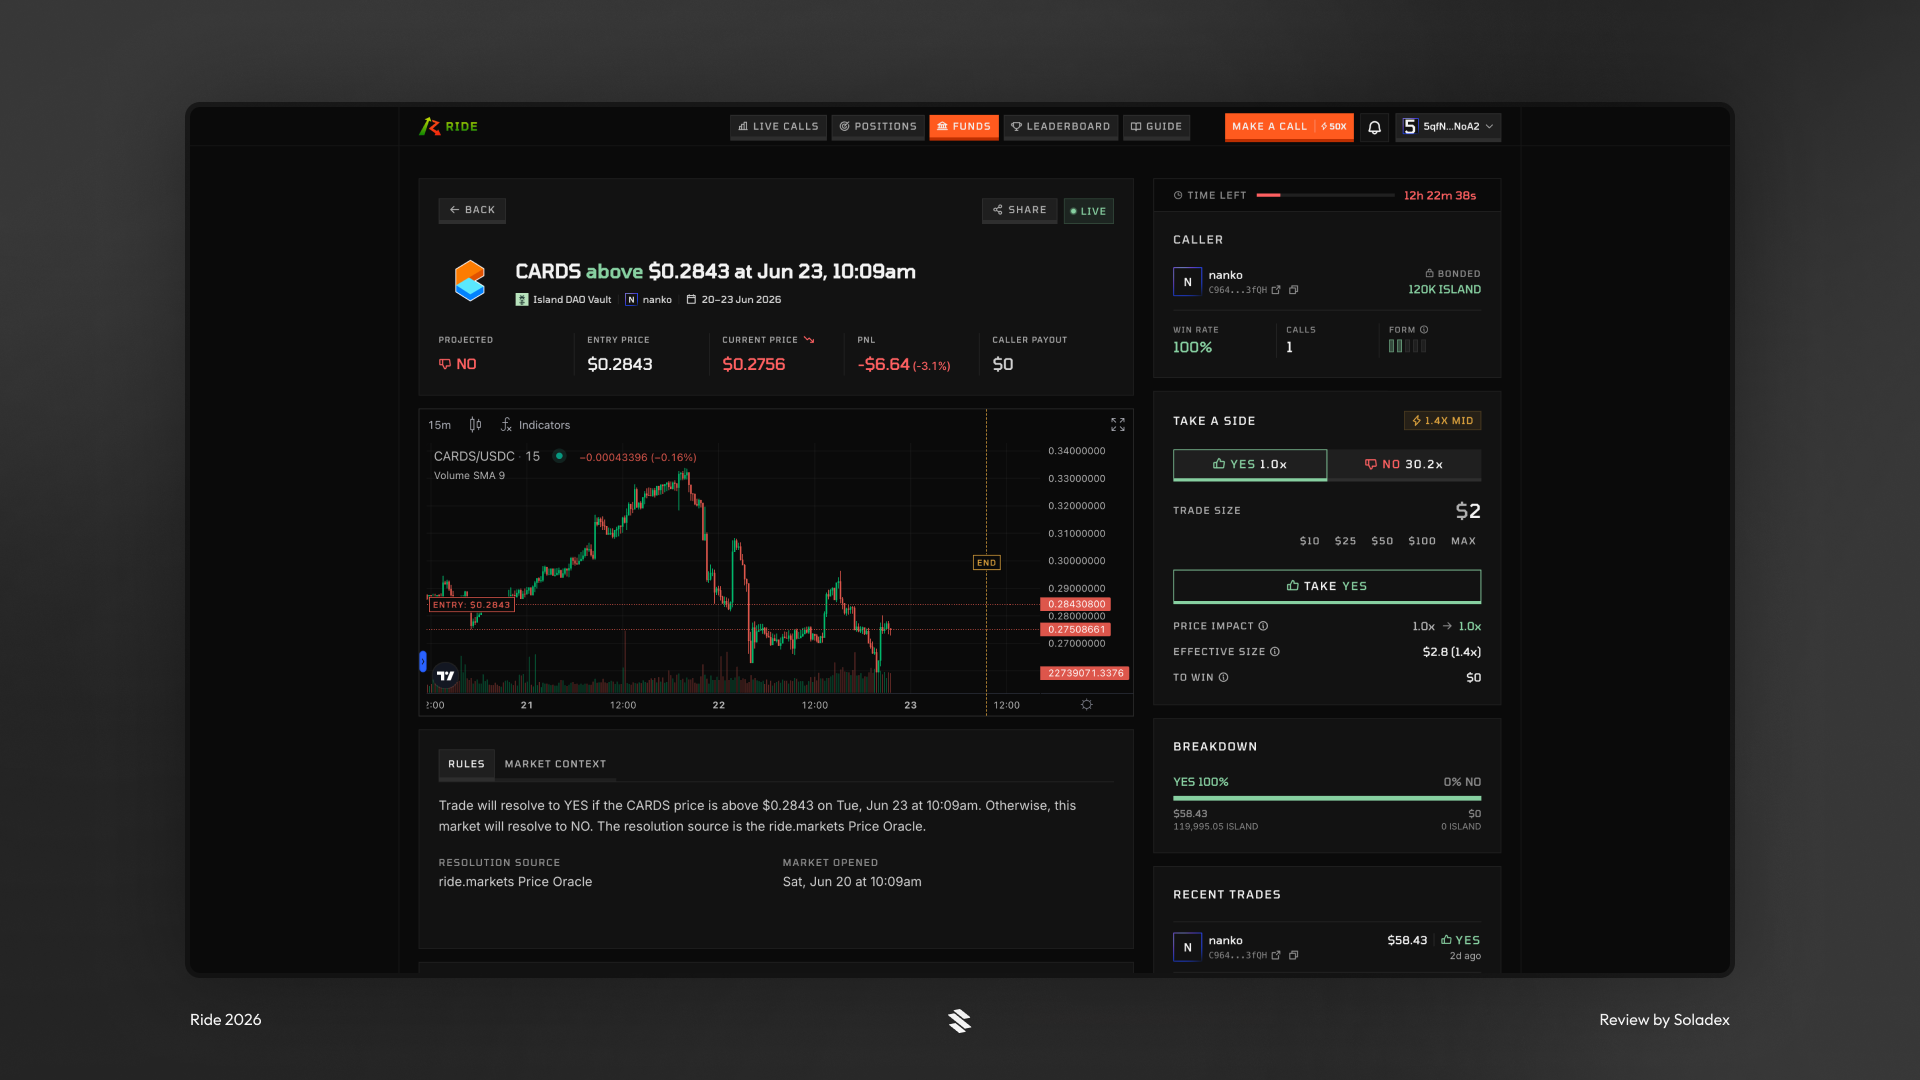Set the trade size to $10
The width and height of the screenshot is (1920, 1080).
(1309, 541)
